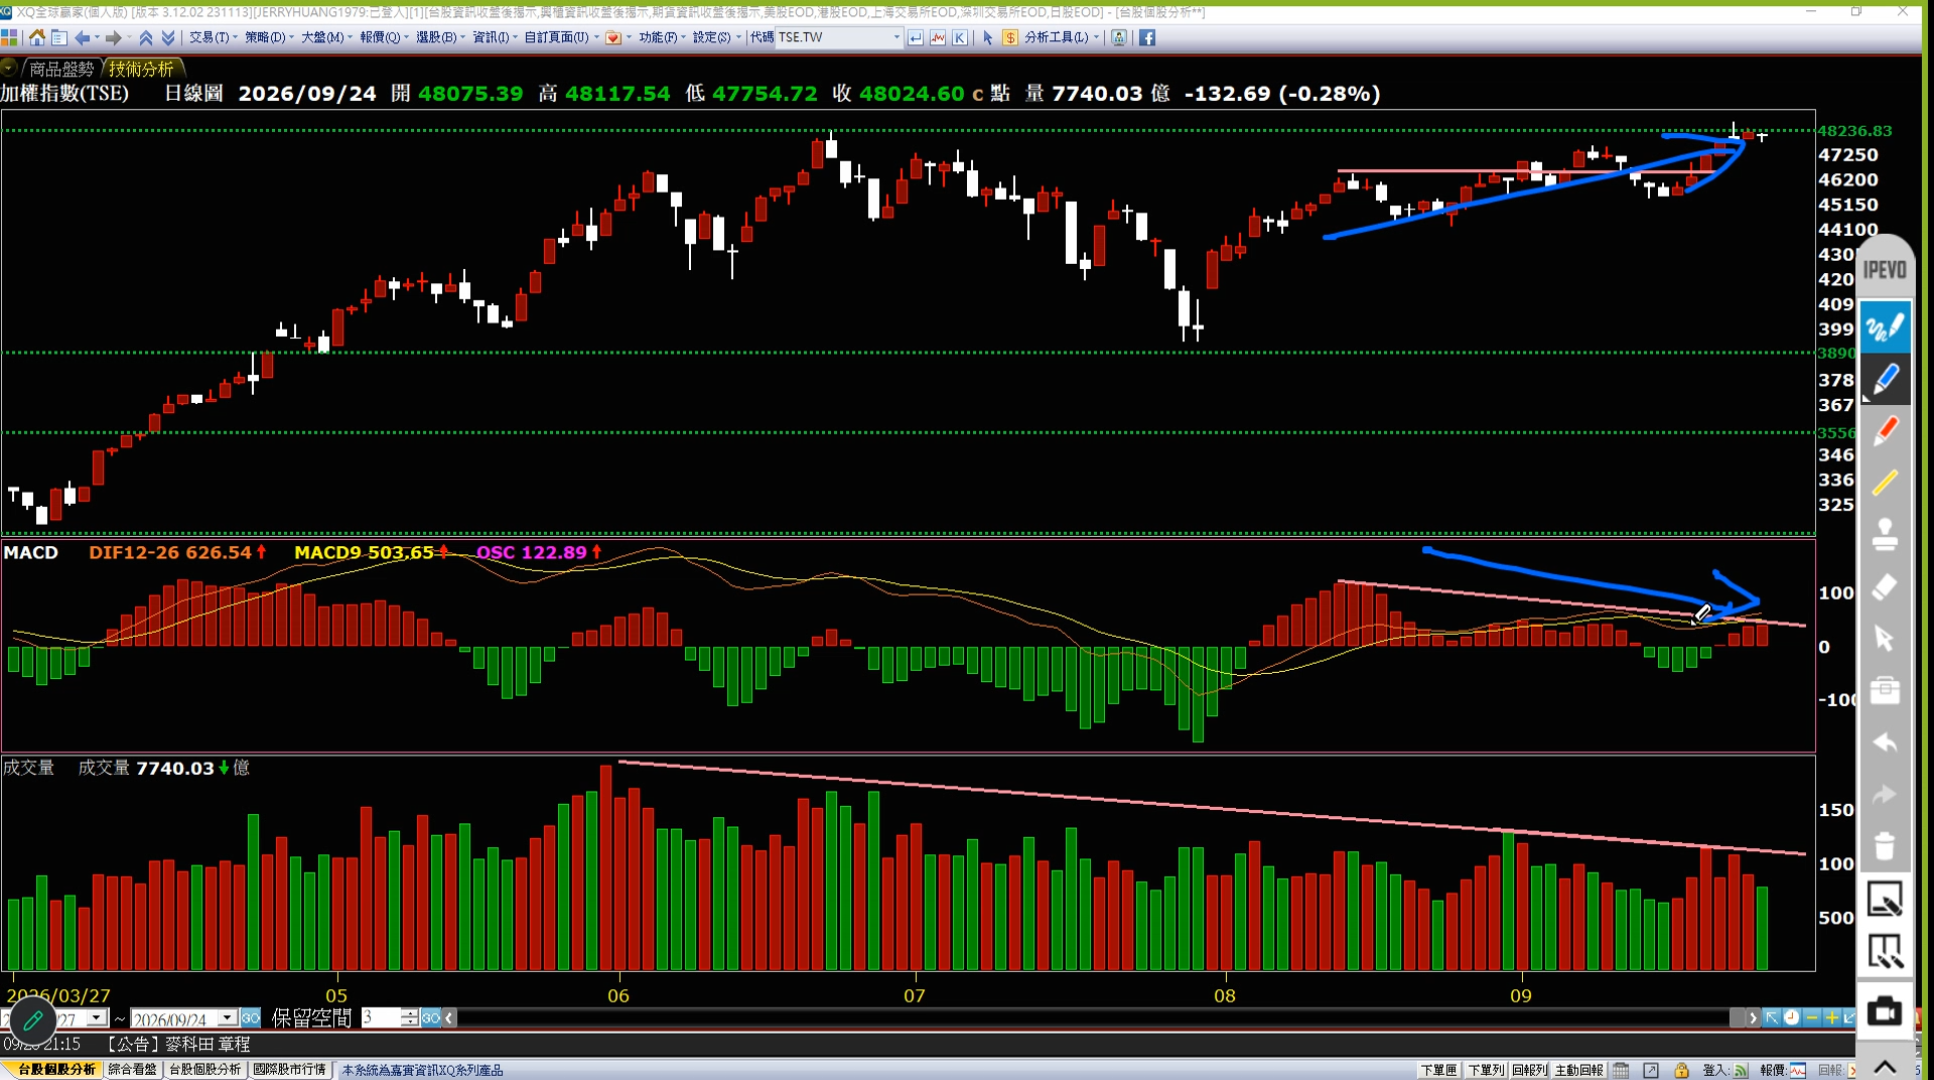1934x1080 pixels.
Task: Toggle the cursor pointer mode in toolbar
Action: pos(987,37)
